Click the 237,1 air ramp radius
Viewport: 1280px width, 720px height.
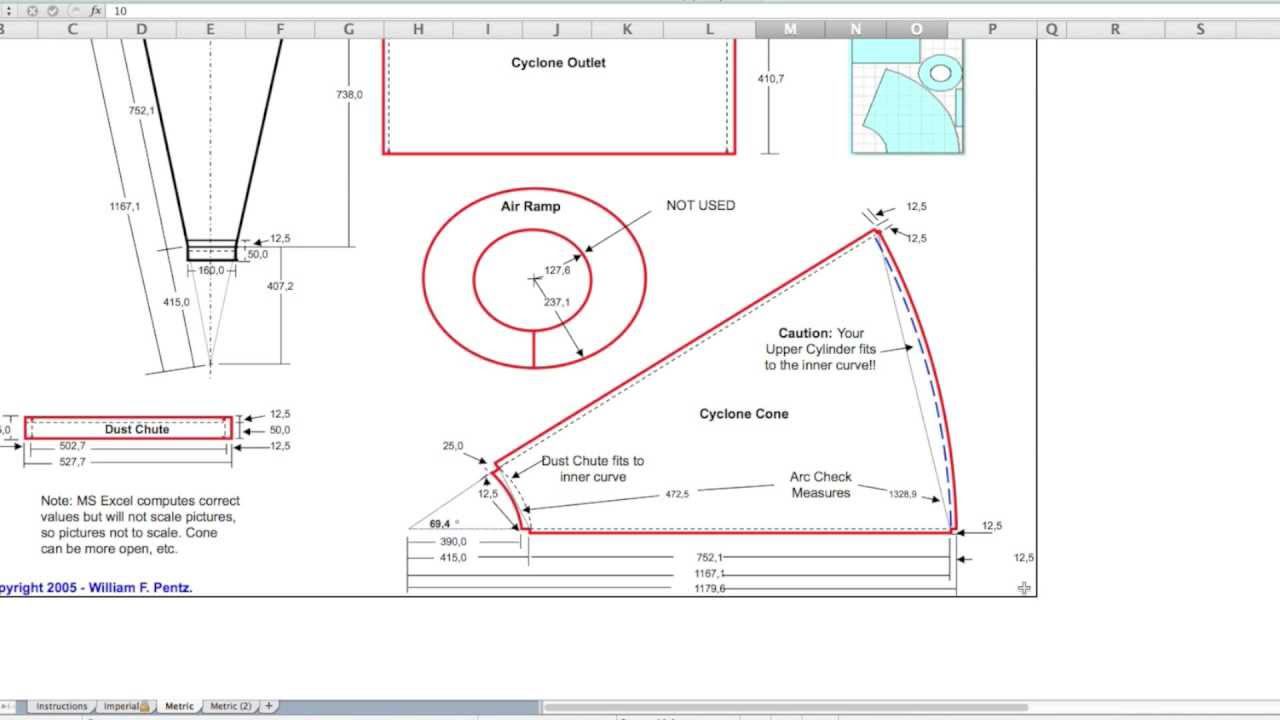557,303
